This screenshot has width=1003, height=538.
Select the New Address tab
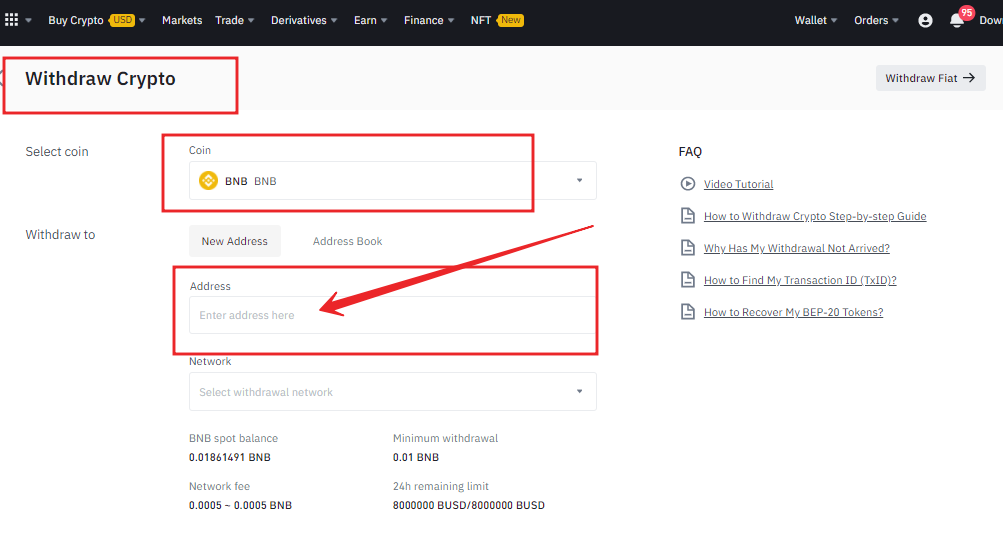pyautogui.click(x=235, y=241)
